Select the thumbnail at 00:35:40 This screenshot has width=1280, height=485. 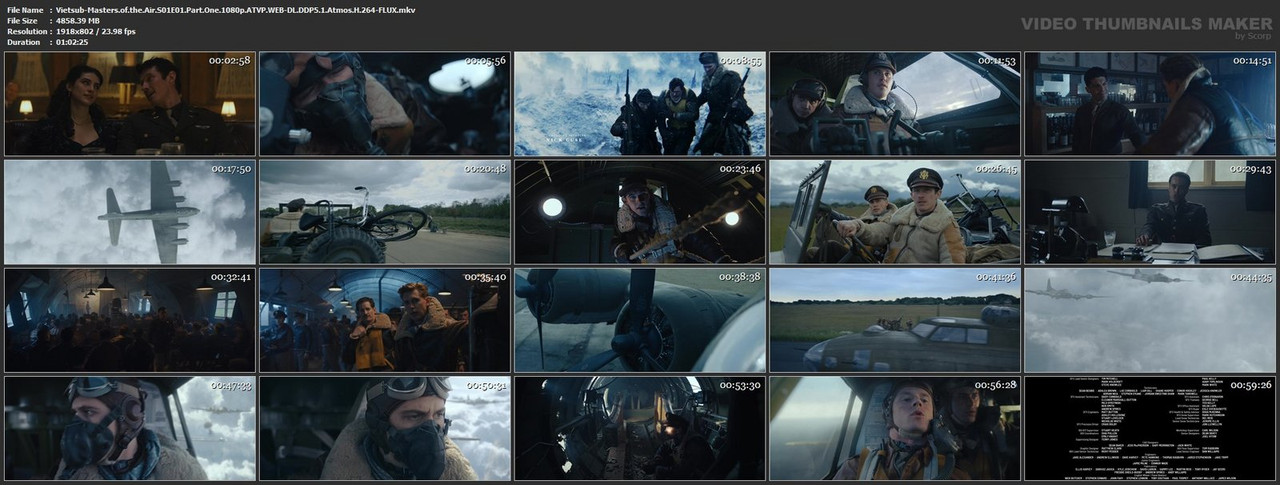point(385,320)
